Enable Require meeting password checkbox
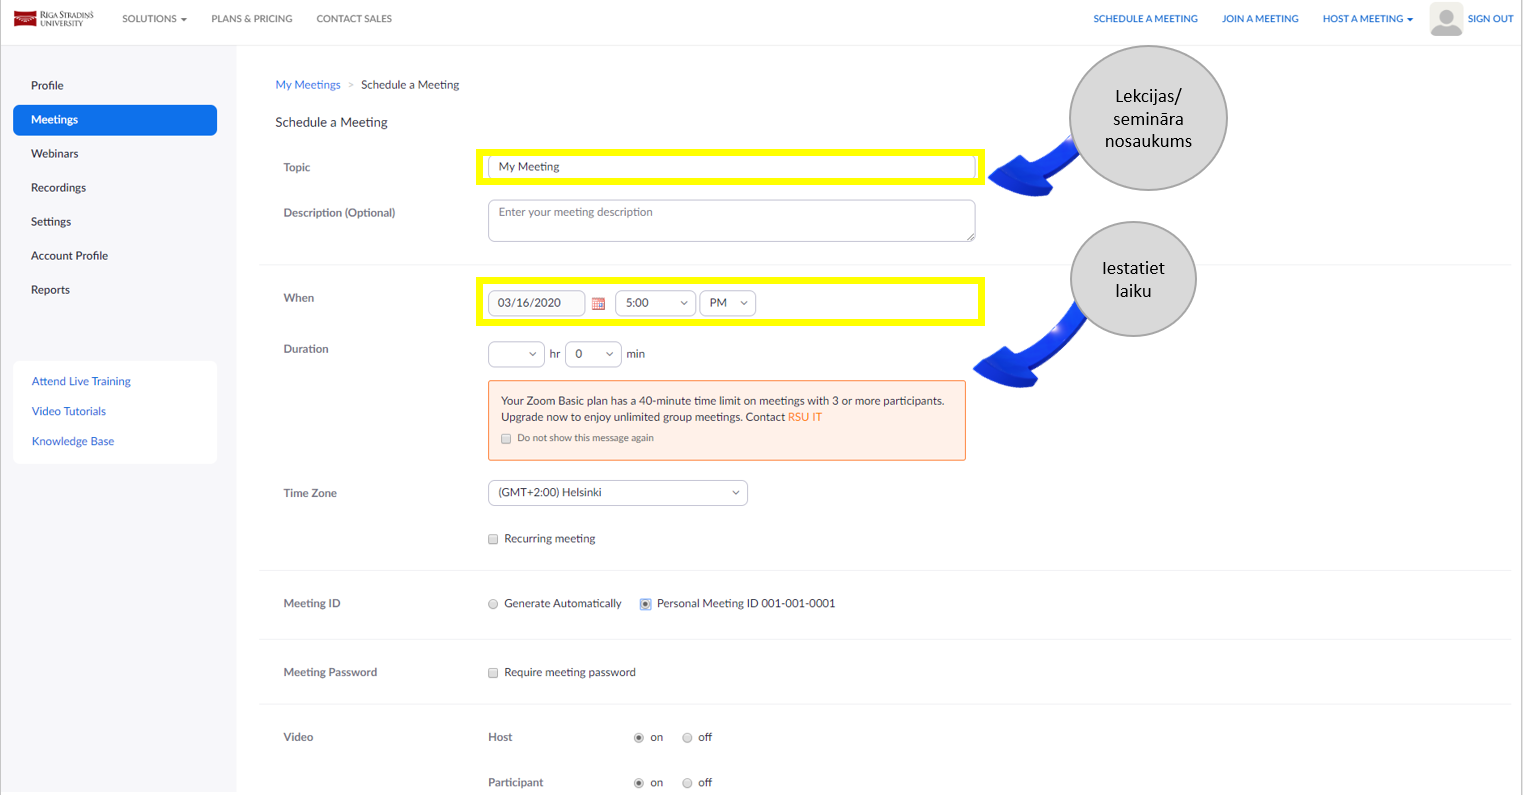This screenshot has width=1523, height=795. tap(493, 673)
